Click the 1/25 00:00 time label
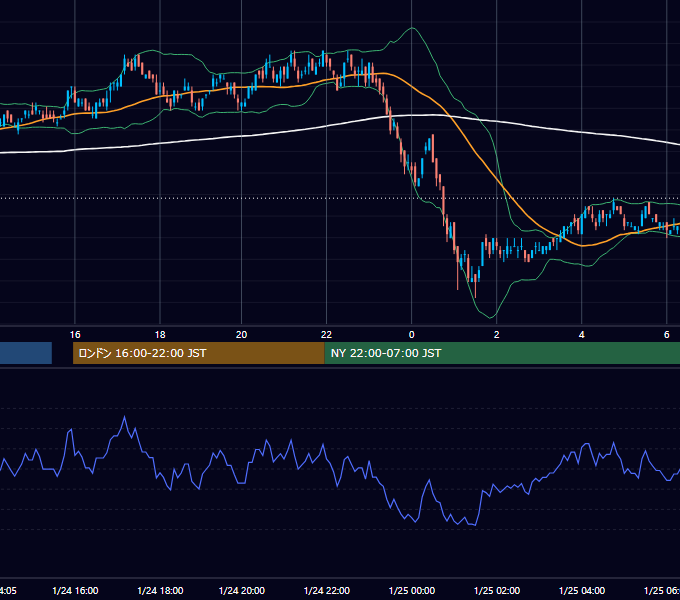The image size is (680, 600). click(x=412, y=590)
